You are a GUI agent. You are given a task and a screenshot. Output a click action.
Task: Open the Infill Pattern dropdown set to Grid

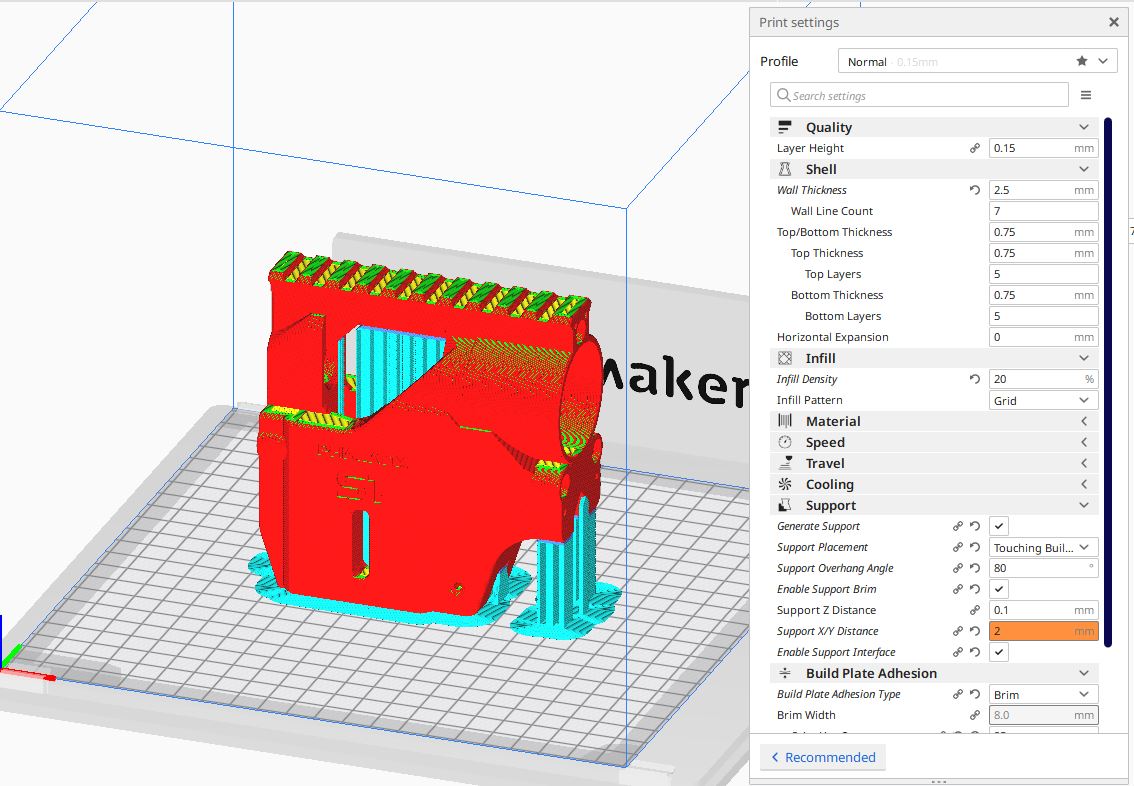1044,400
